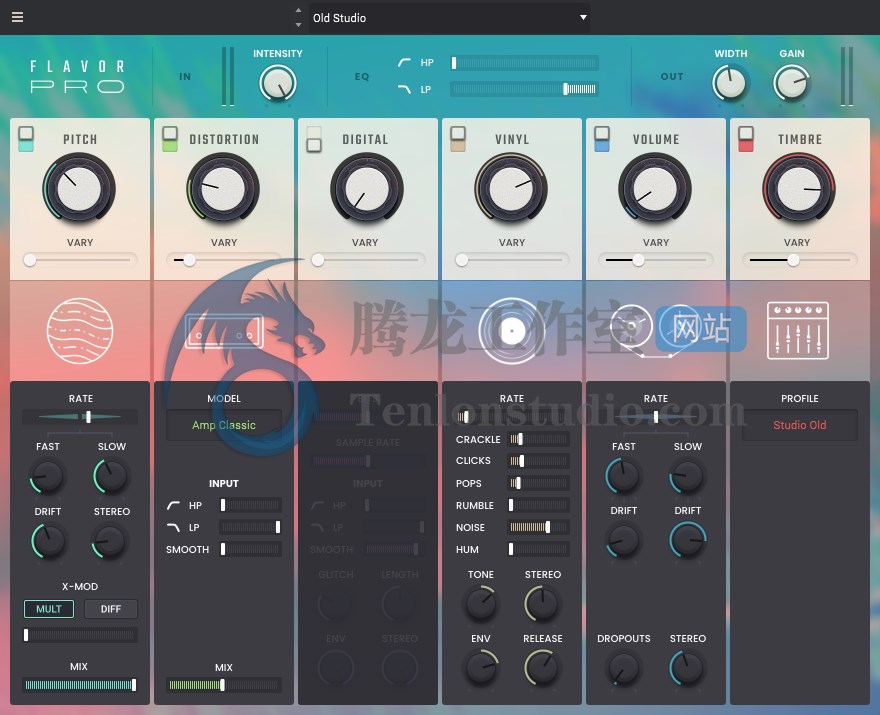The height and width of the screenshot is (715, 880).
Task: Click the Pitch Fast knob
Action: 48,476
